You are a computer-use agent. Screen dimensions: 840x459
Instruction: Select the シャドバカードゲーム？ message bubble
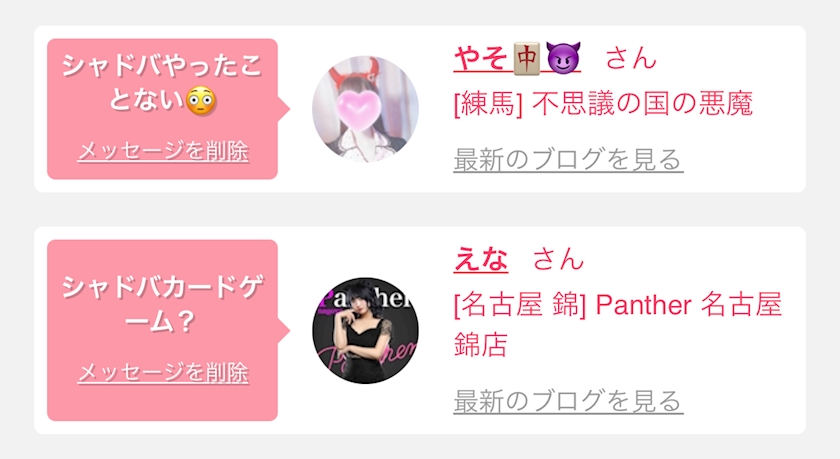point(162,330)
